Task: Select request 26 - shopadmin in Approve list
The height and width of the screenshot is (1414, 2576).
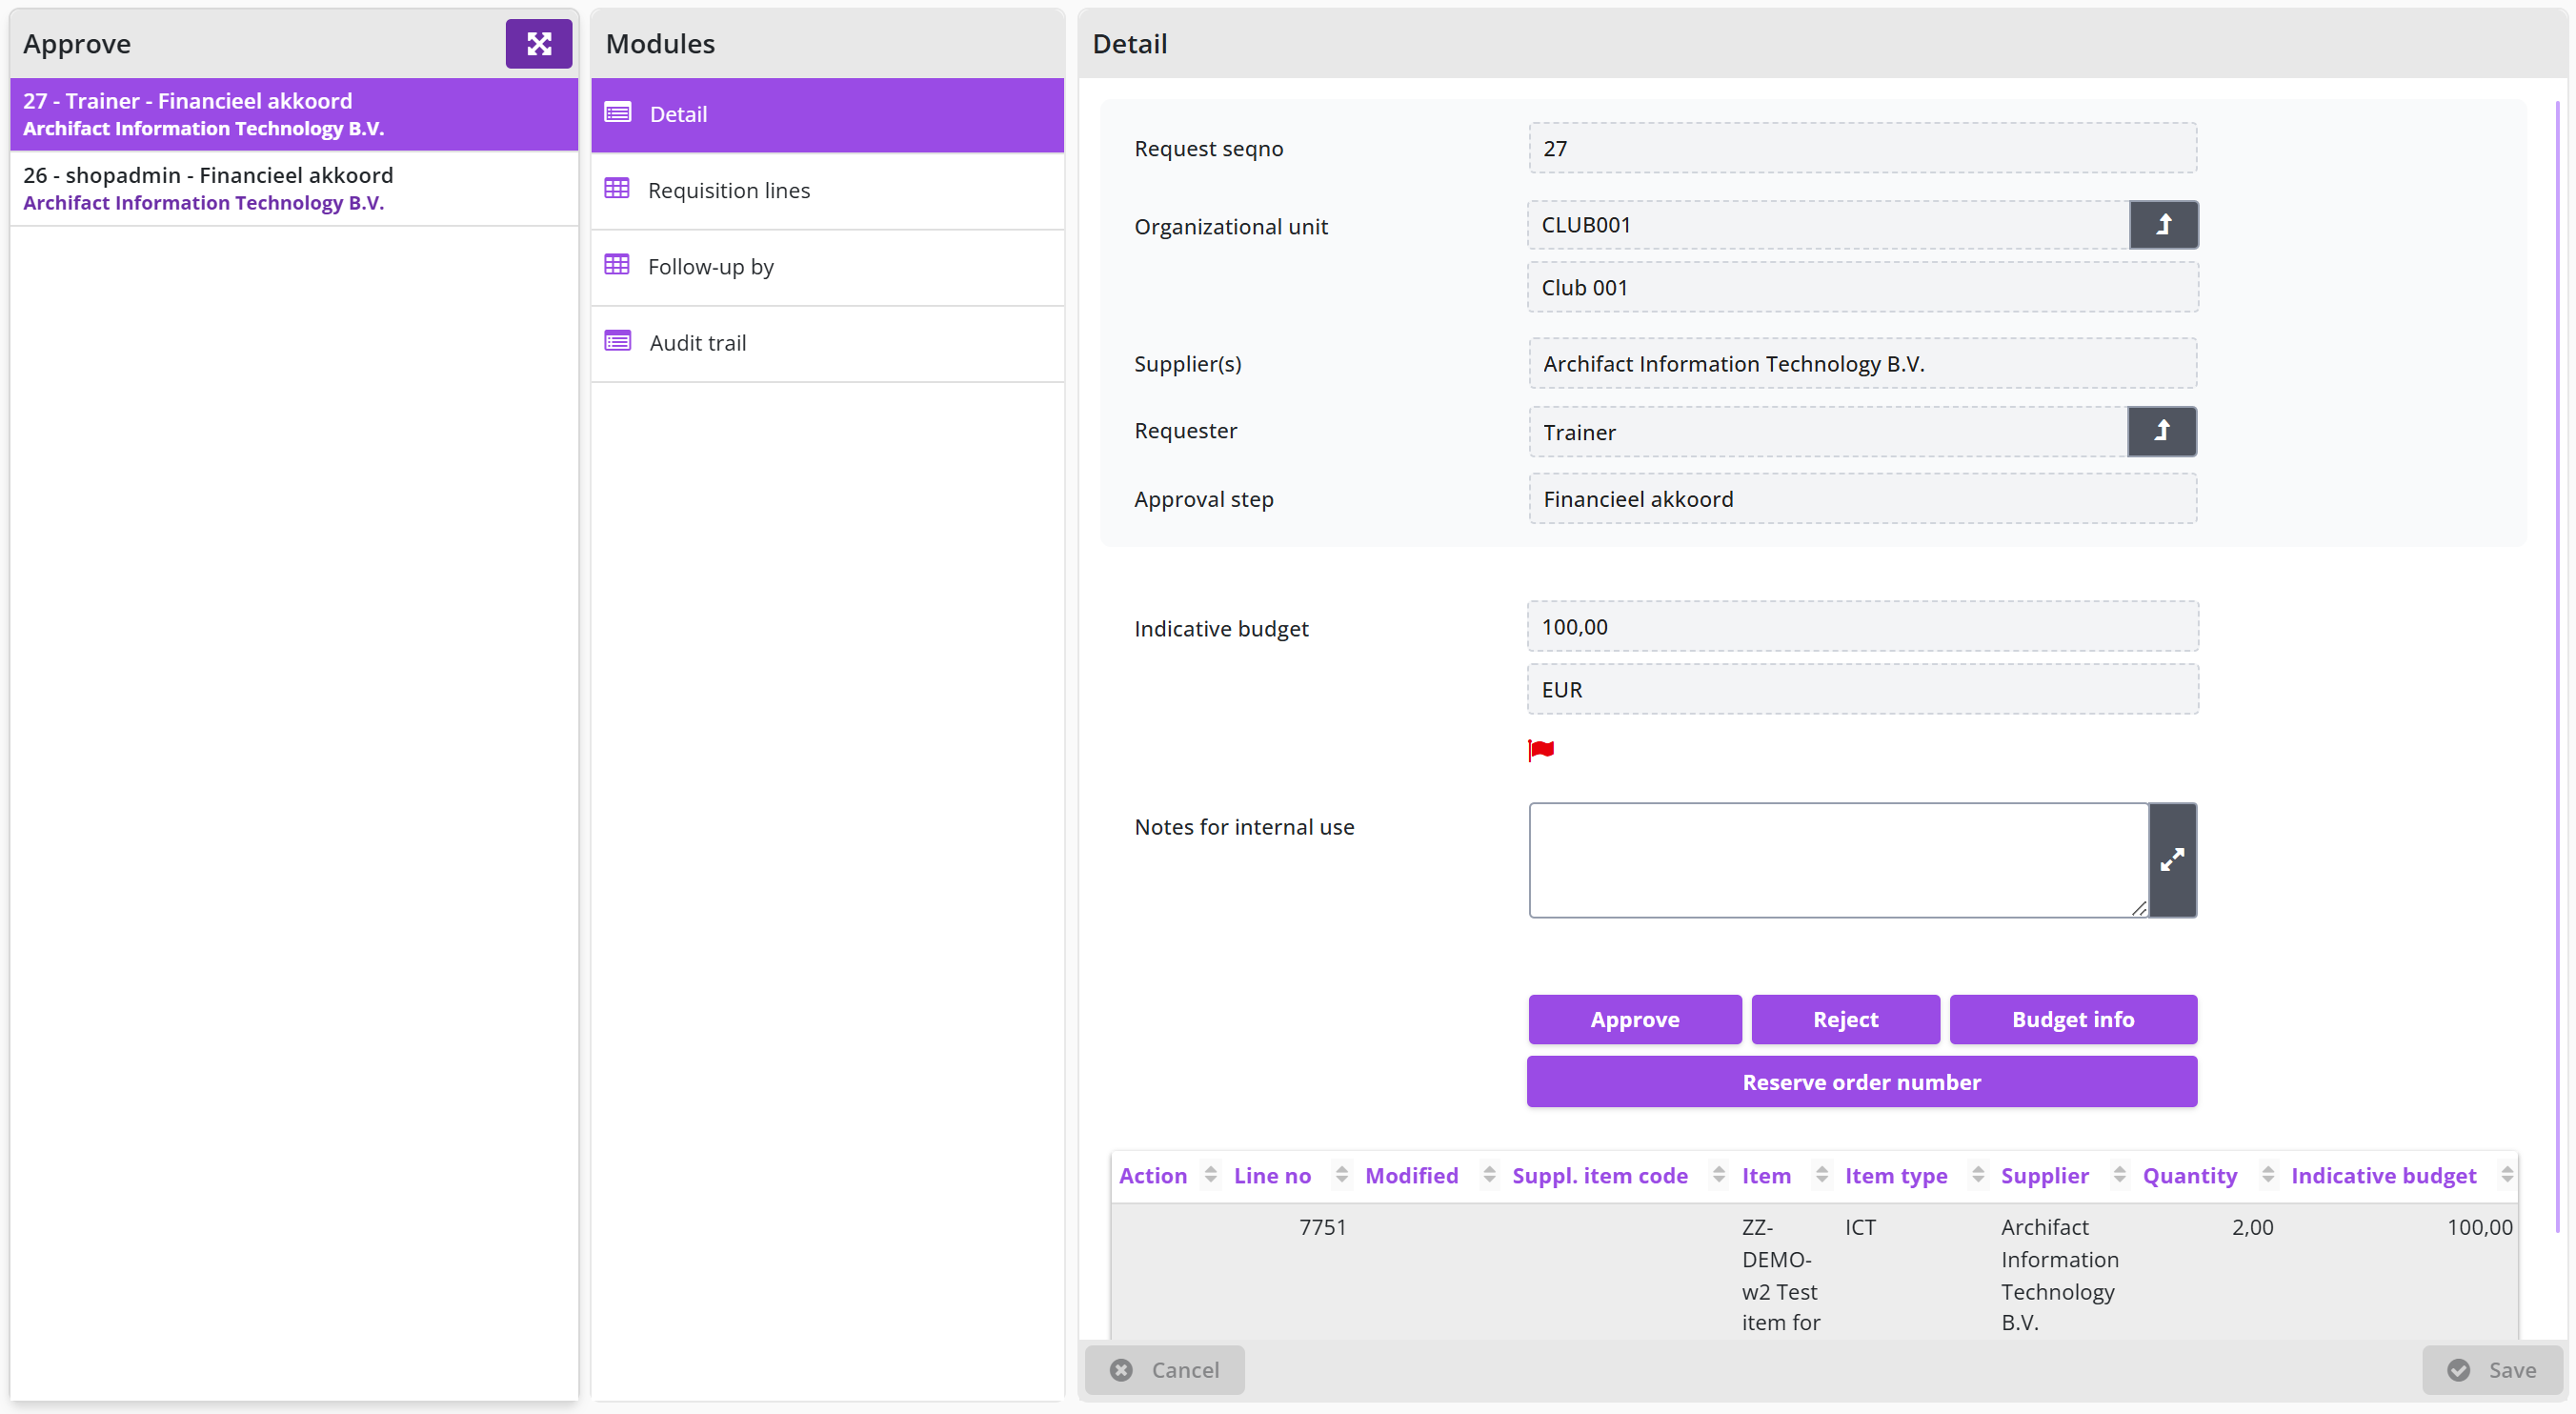Action: coord(294,188)
